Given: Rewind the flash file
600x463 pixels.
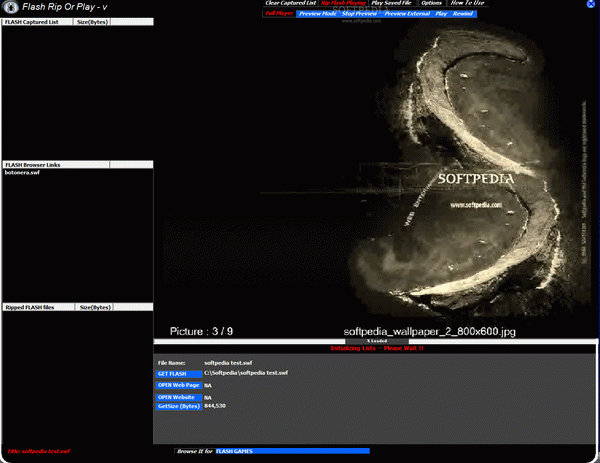Looking at the screenshot, I should (x=463, y=14).
